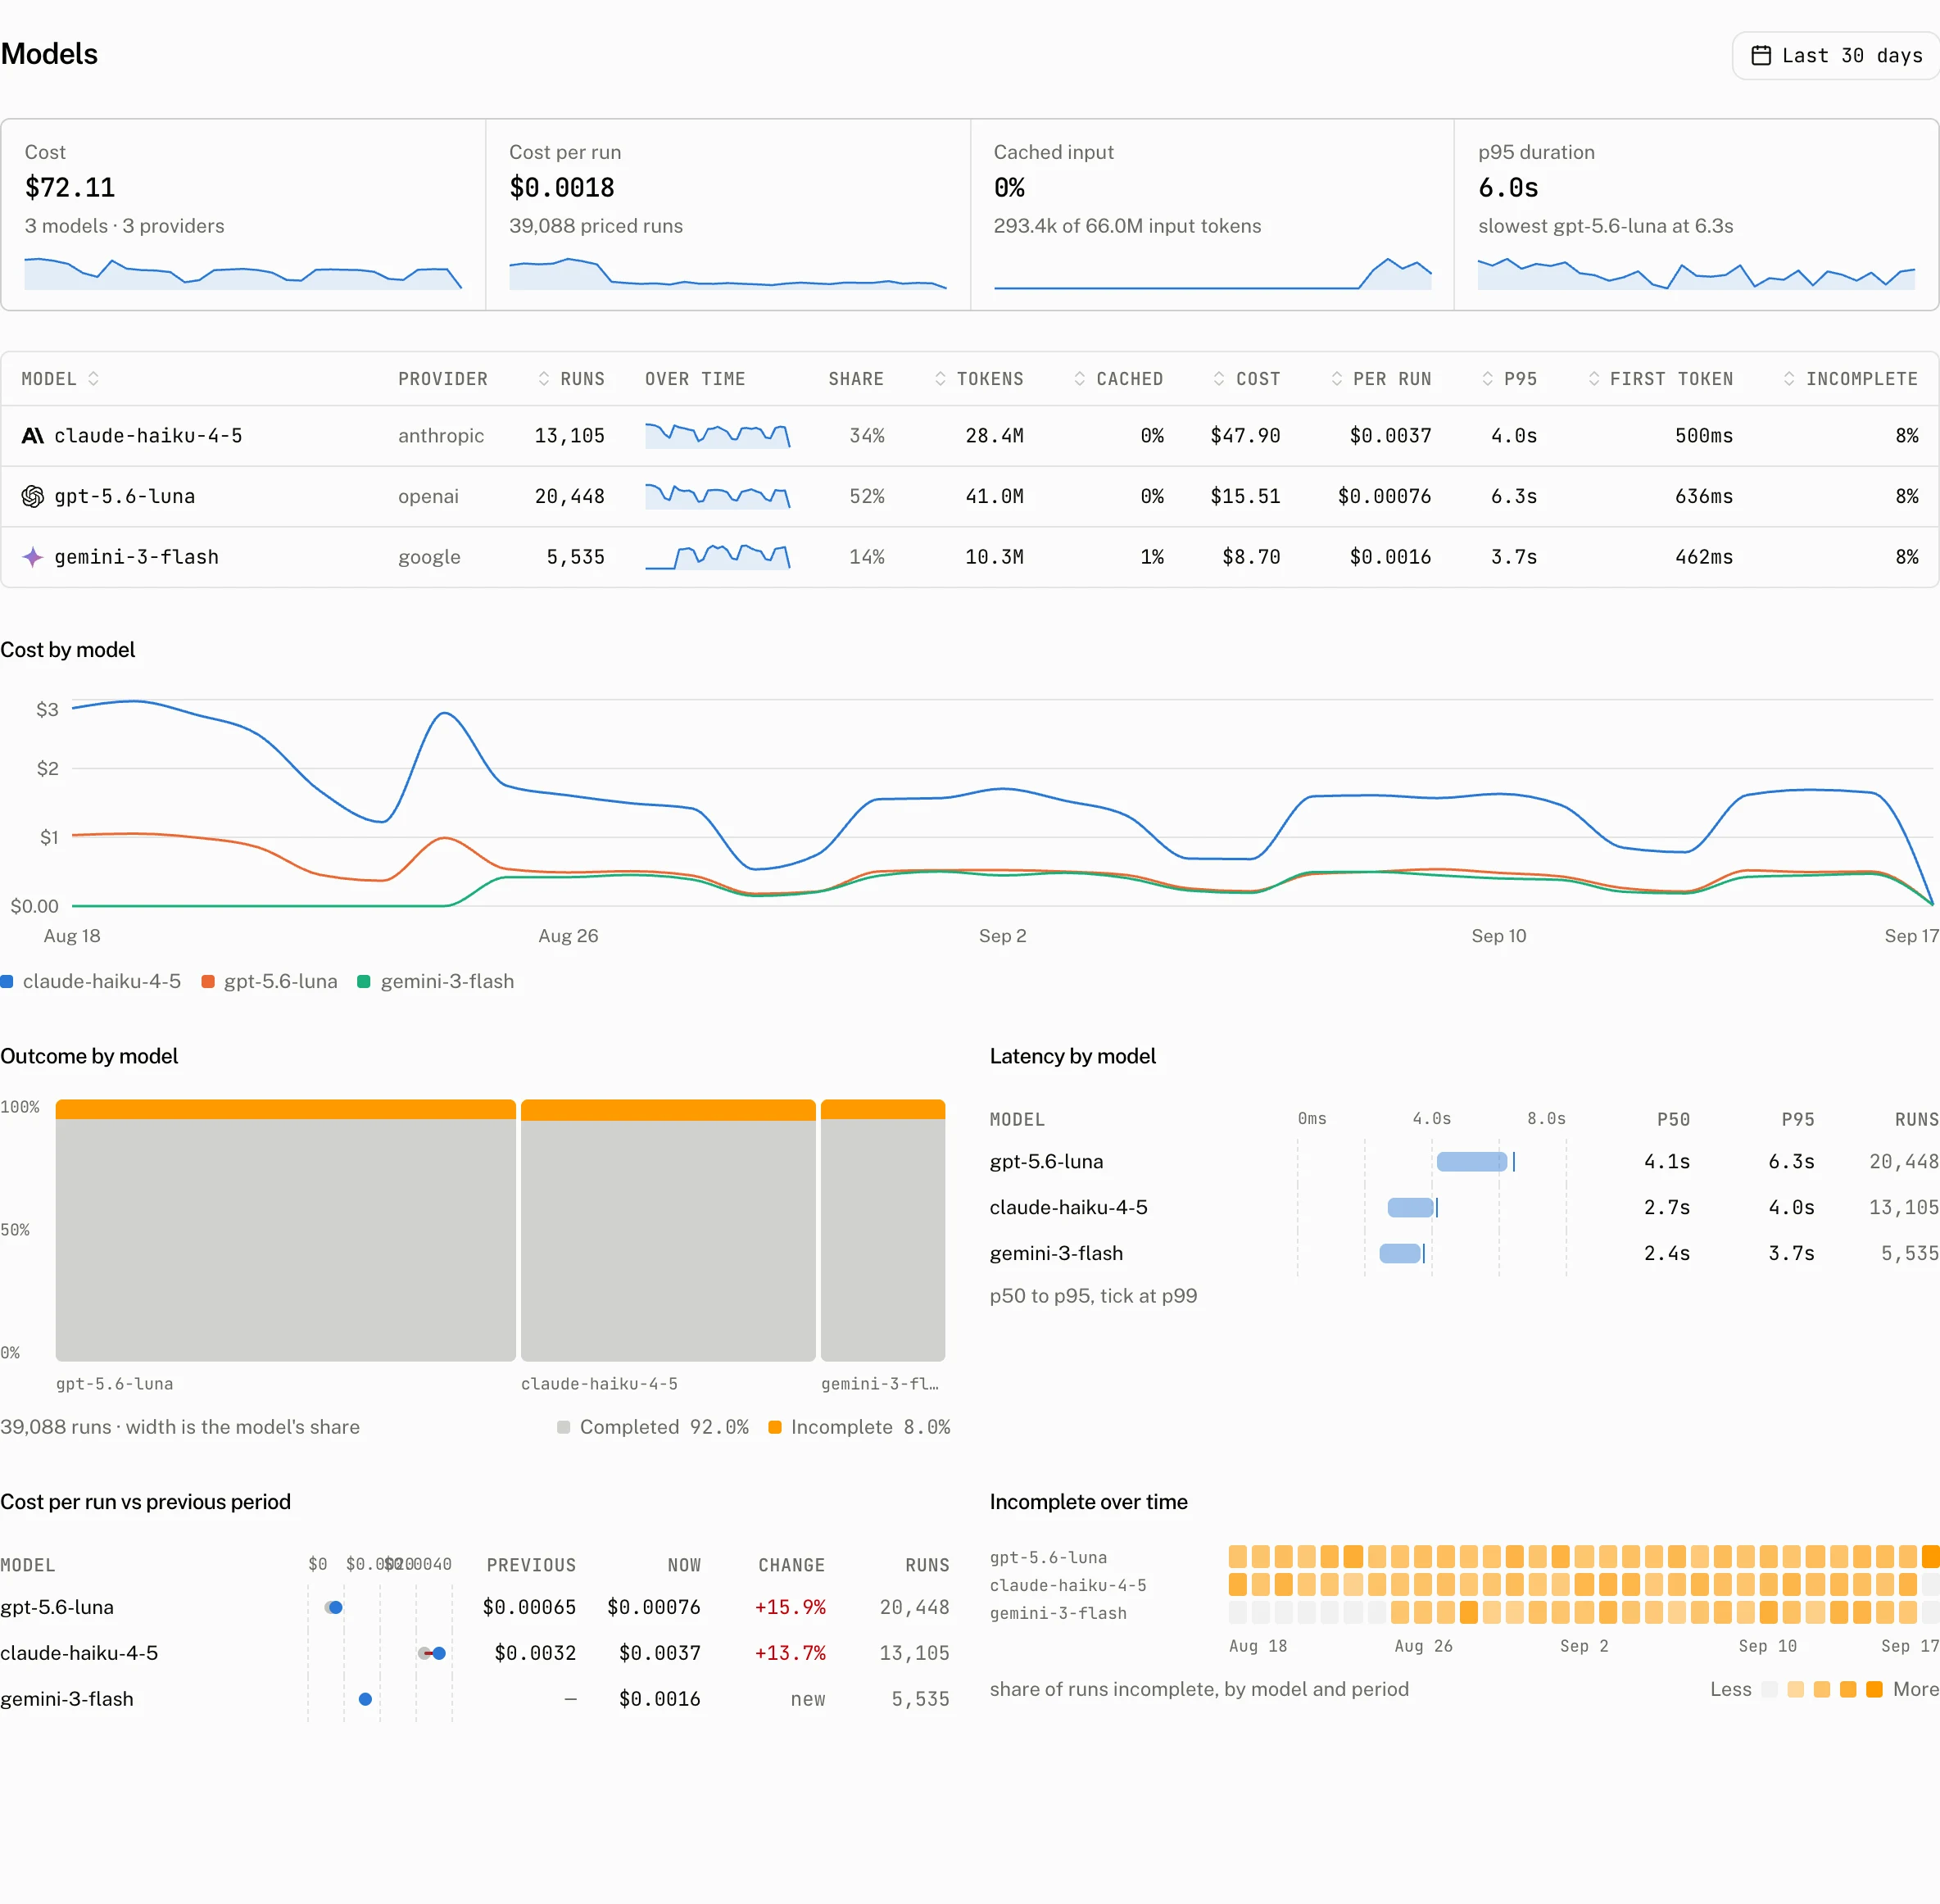The width and height of the screenshot is (1940, 1904).
Task: Click claude-haiku-4-5 over time sparkline
Action: tap(718, 435)
